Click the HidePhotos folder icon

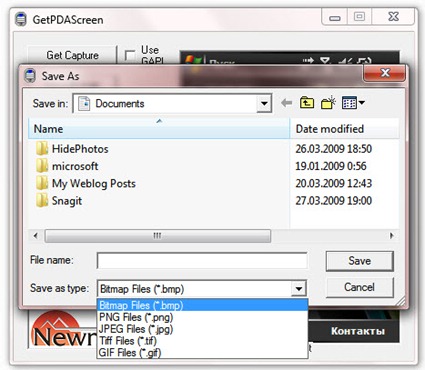42,149
